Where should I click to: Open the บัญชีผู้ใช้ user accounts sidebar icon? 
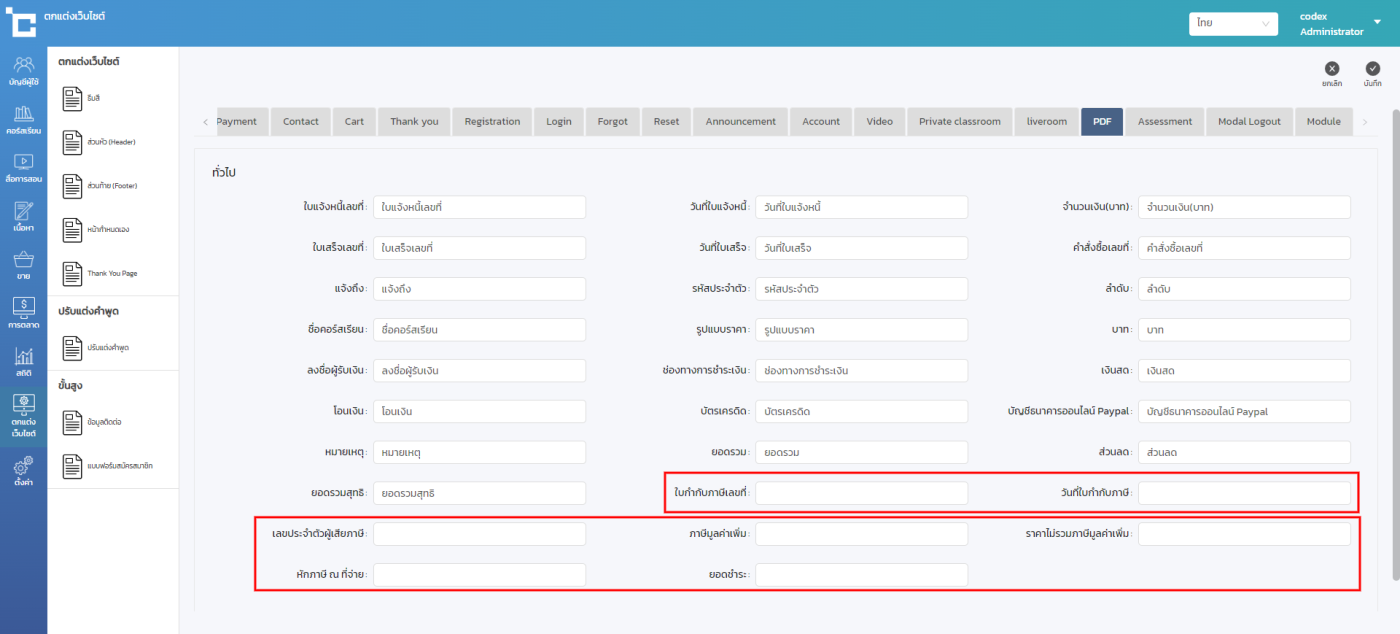click(x=23, y=70)
